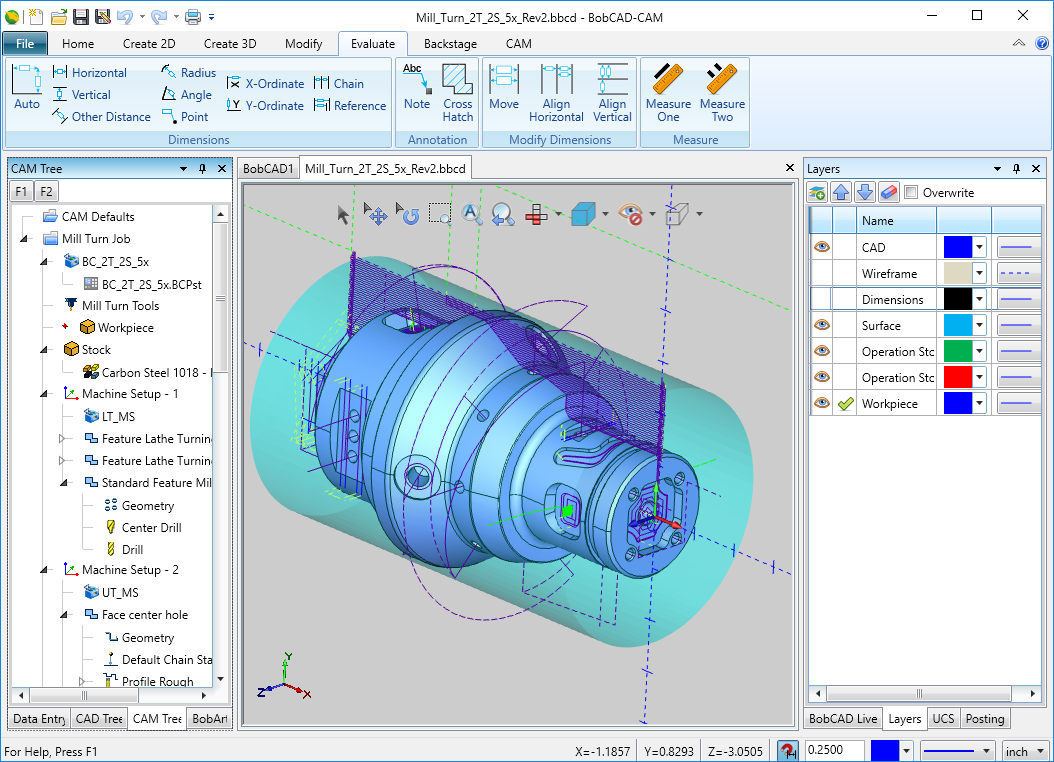Open the CAD layer color dropdown arrow

click(980, 247)
